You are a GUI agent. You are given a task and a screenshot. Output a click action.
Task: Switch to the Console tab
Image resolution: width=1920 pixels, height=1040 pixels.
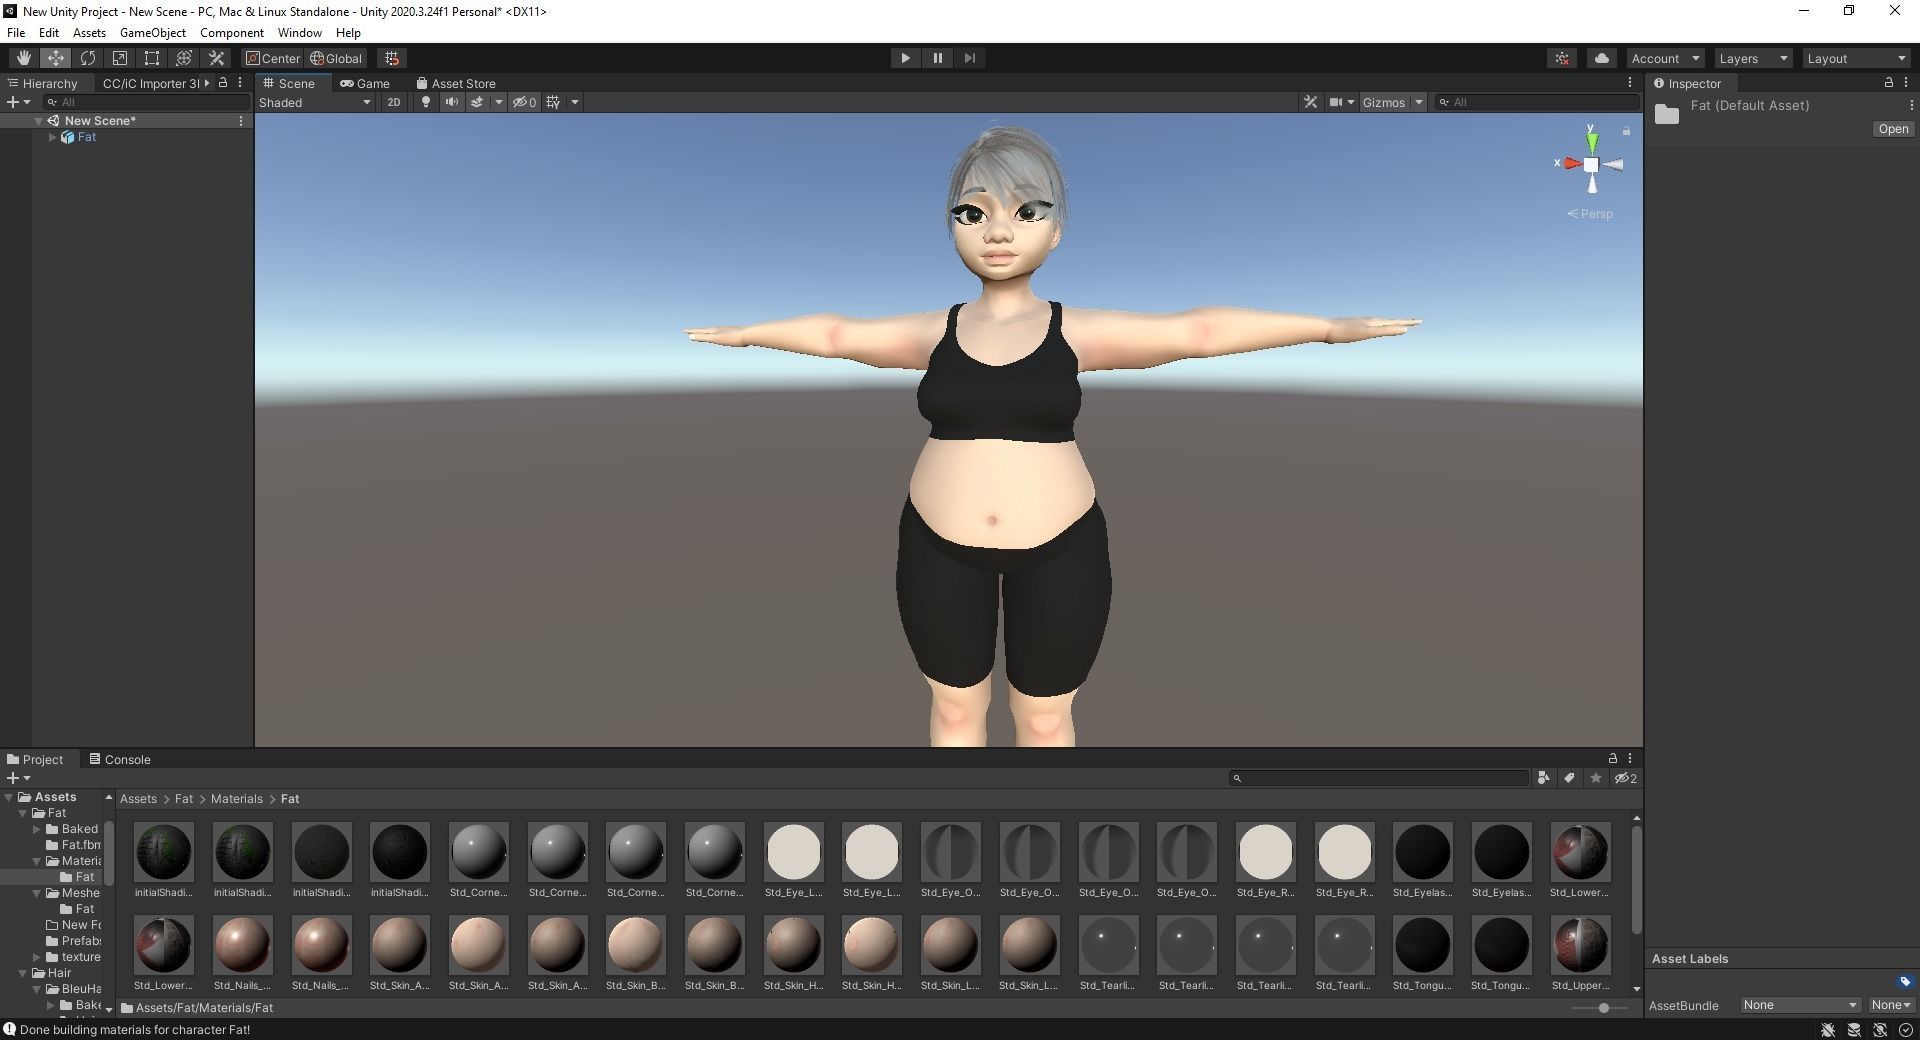120,759
